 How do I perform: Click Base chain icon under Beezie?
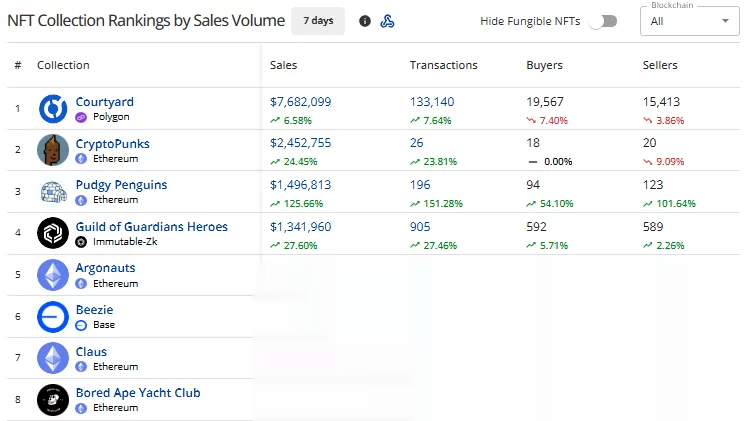click(x=81, y=325)
